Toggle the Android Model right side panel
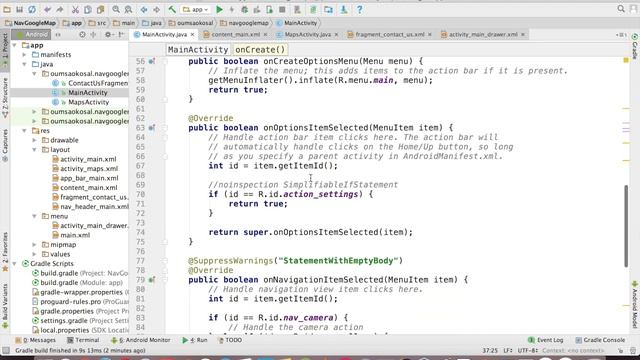 point(635,304)
